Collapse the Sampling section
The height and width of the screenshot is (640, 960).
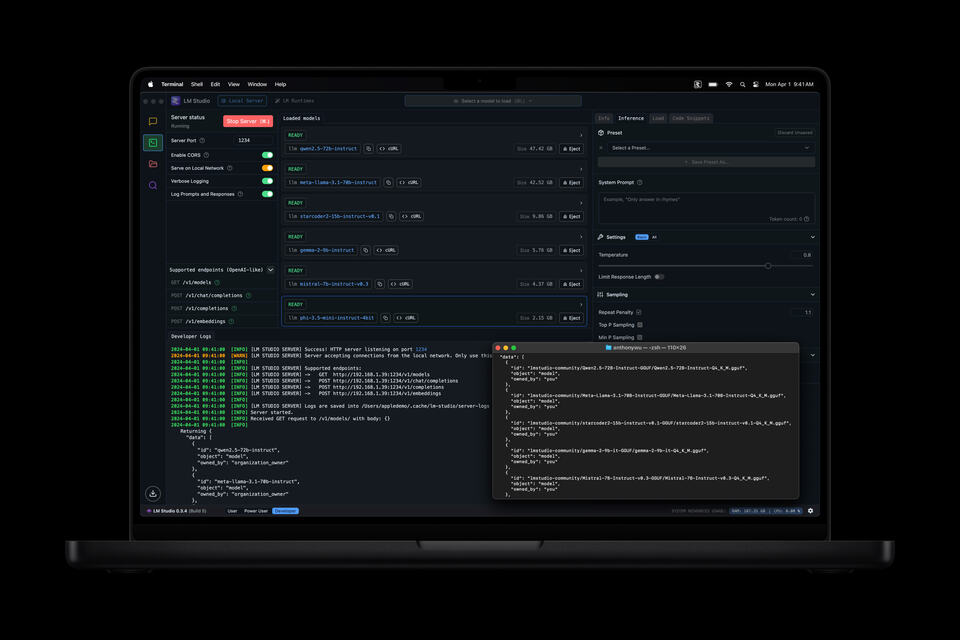(x=812, y=295)
